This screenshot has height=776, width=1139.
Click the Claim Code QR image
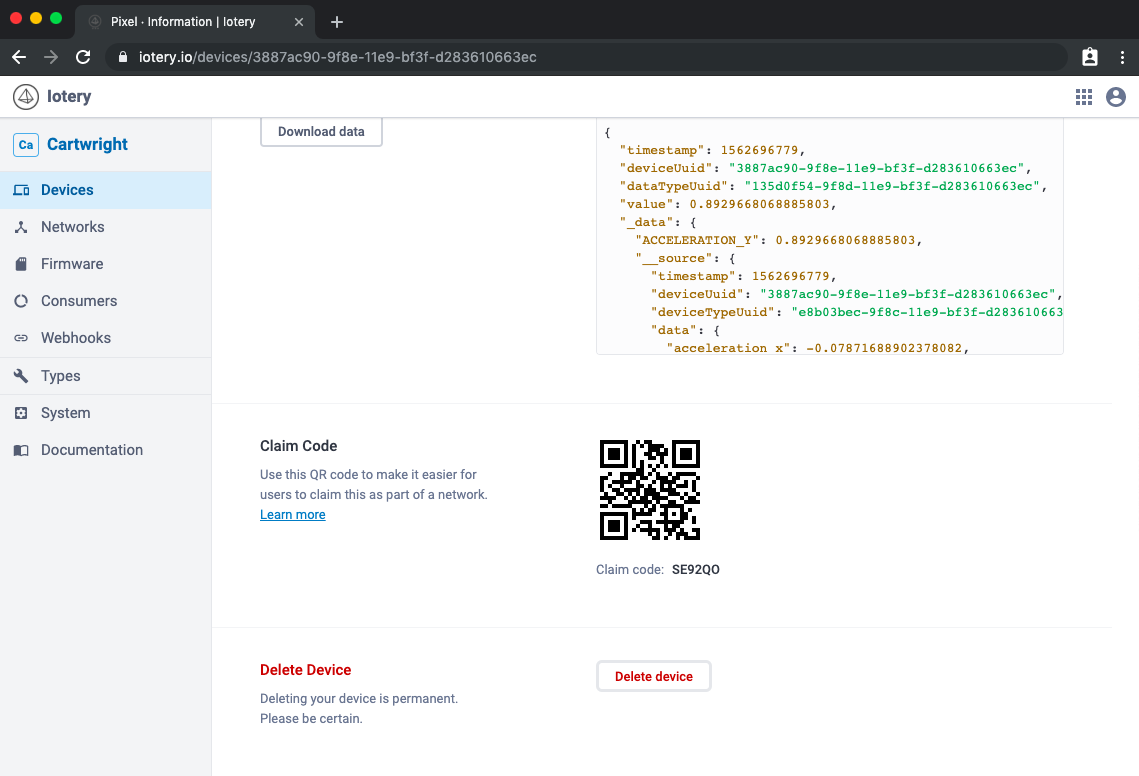(x=649, y=490)
